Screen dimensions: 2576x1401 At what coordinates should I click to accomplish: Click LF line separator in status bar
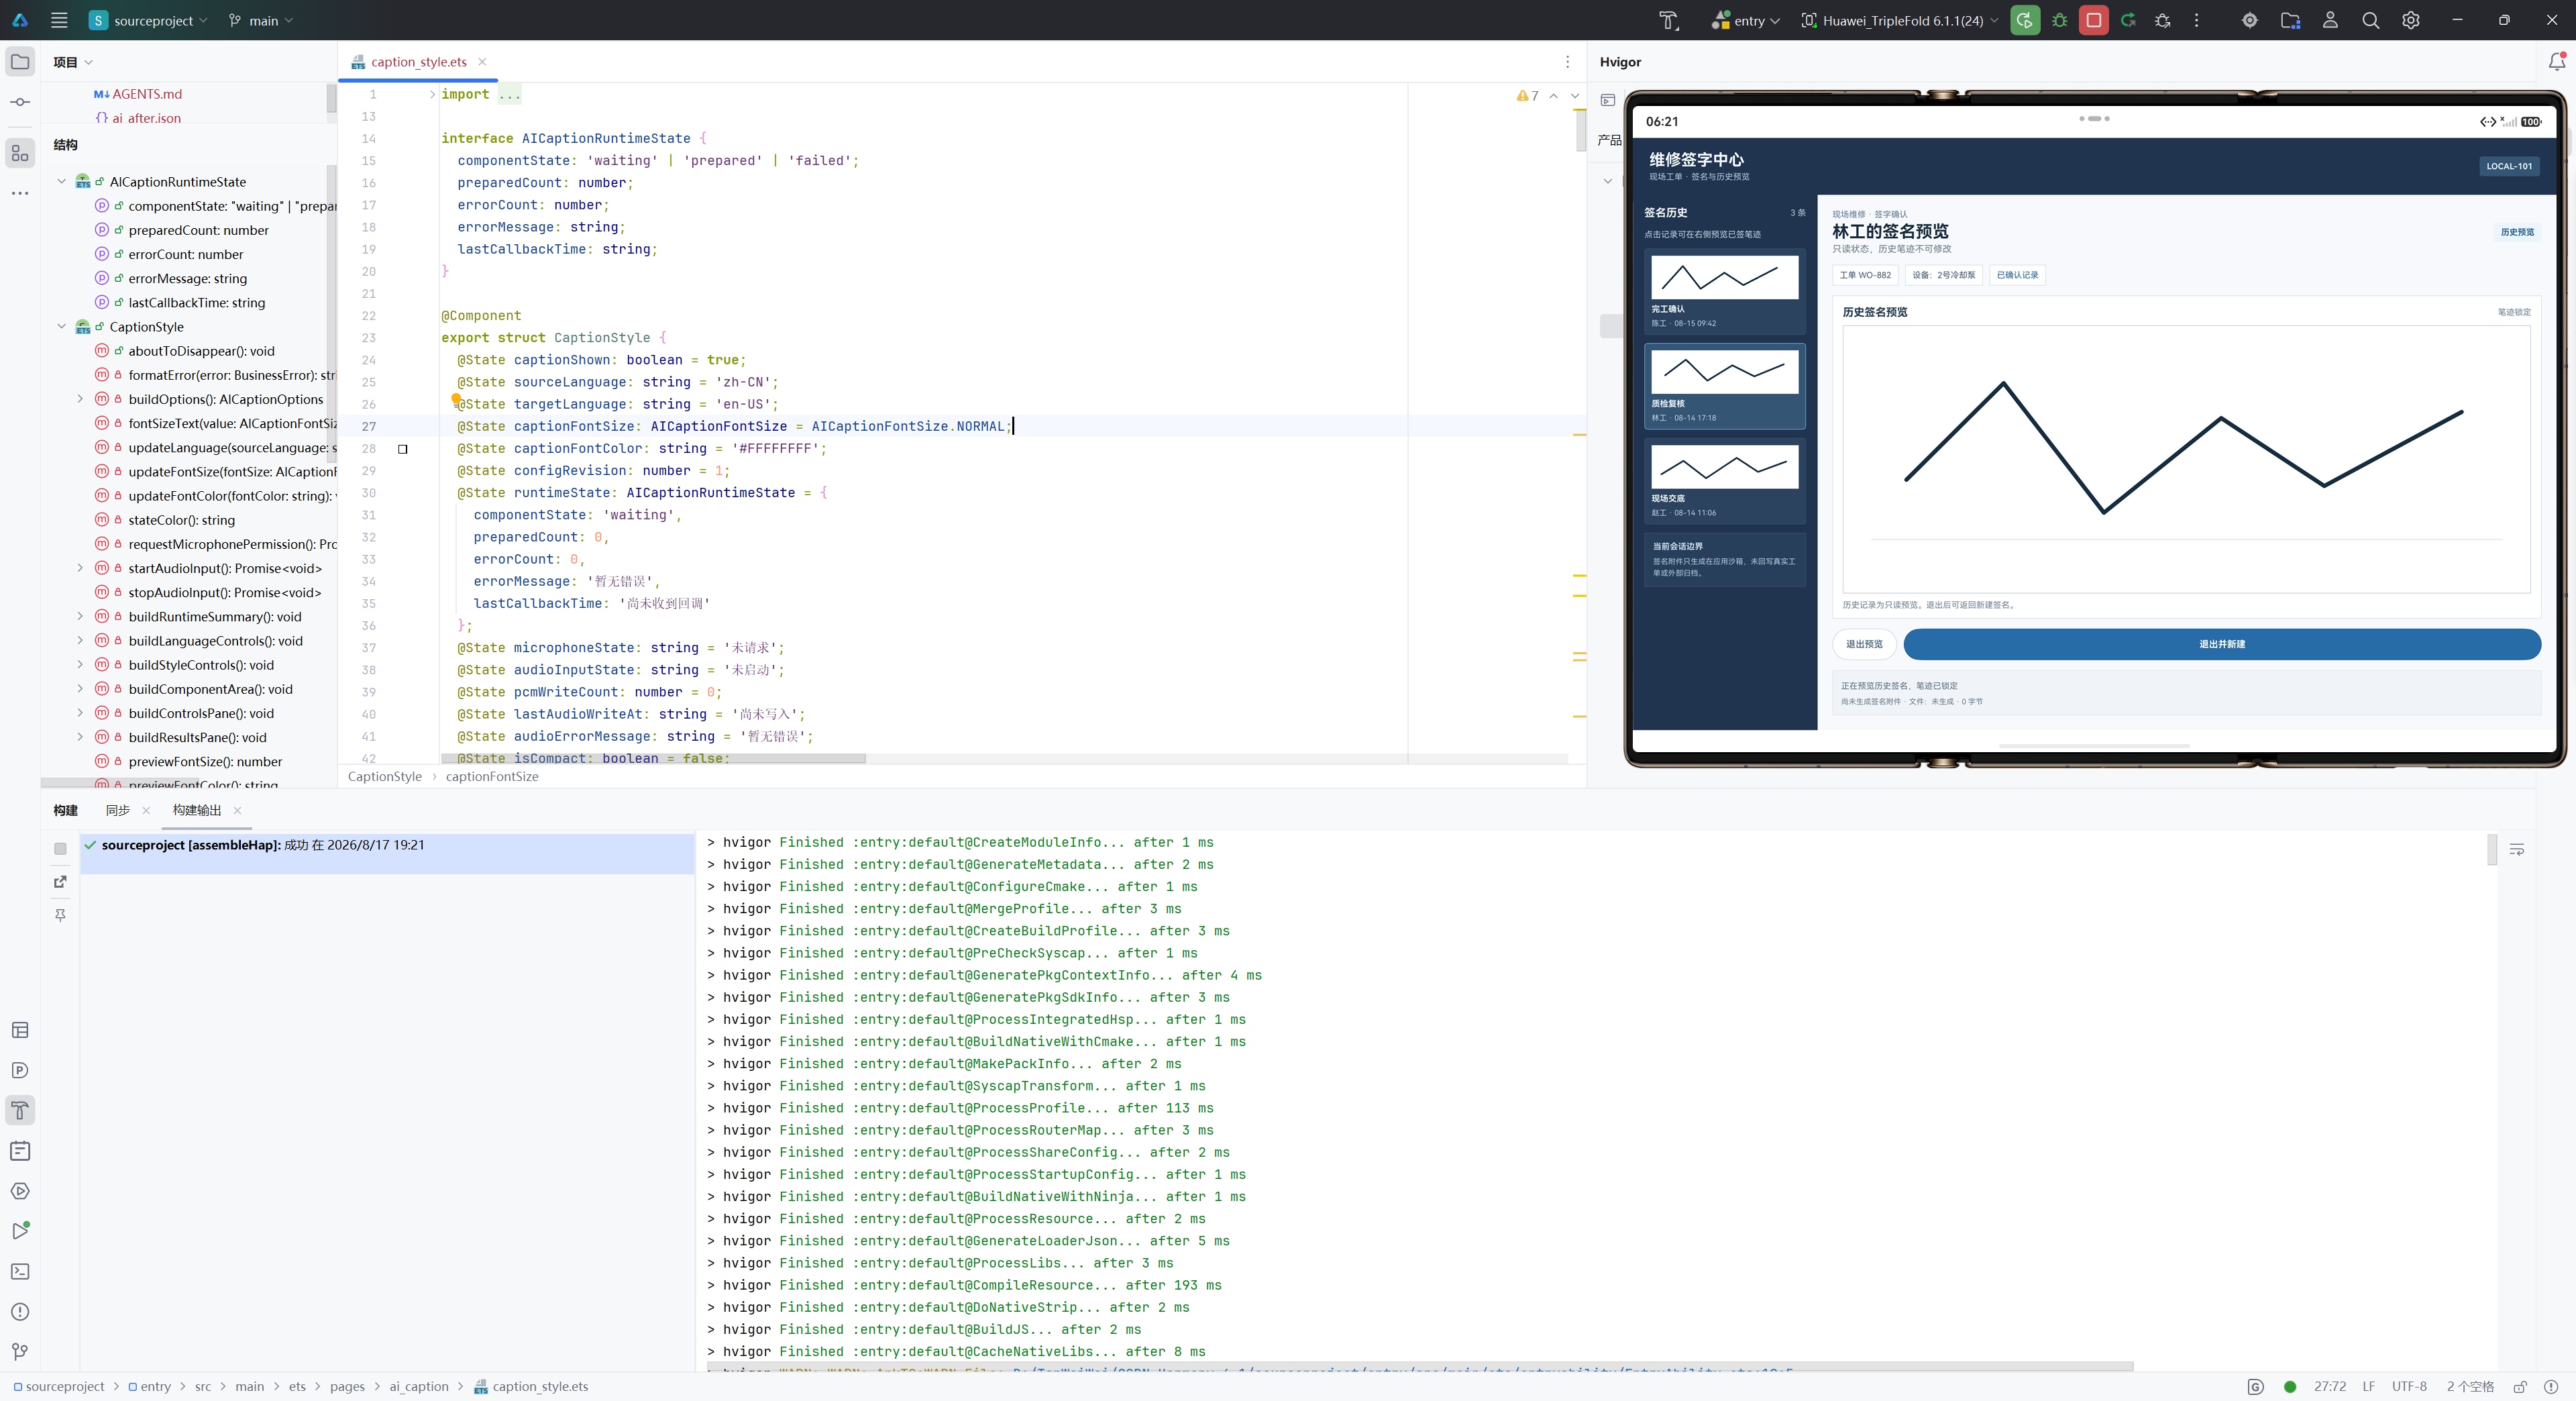(2368, 1386)
